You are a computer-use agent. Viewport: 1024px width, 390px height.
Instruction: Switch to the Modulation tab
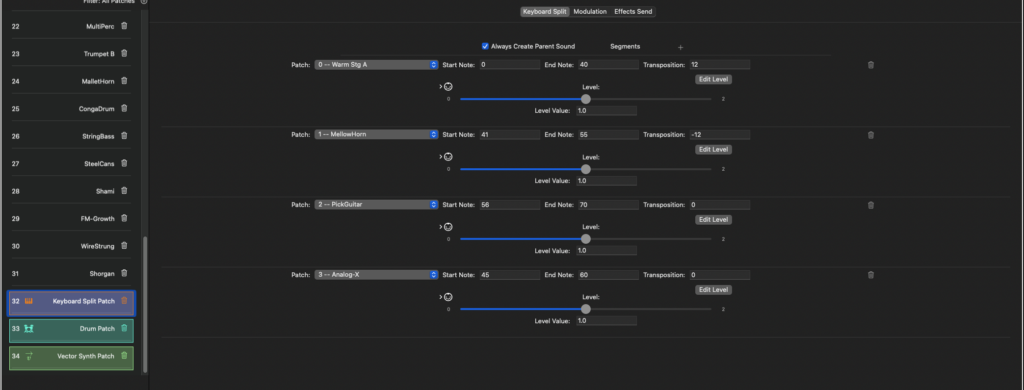(x=590, y=12)
